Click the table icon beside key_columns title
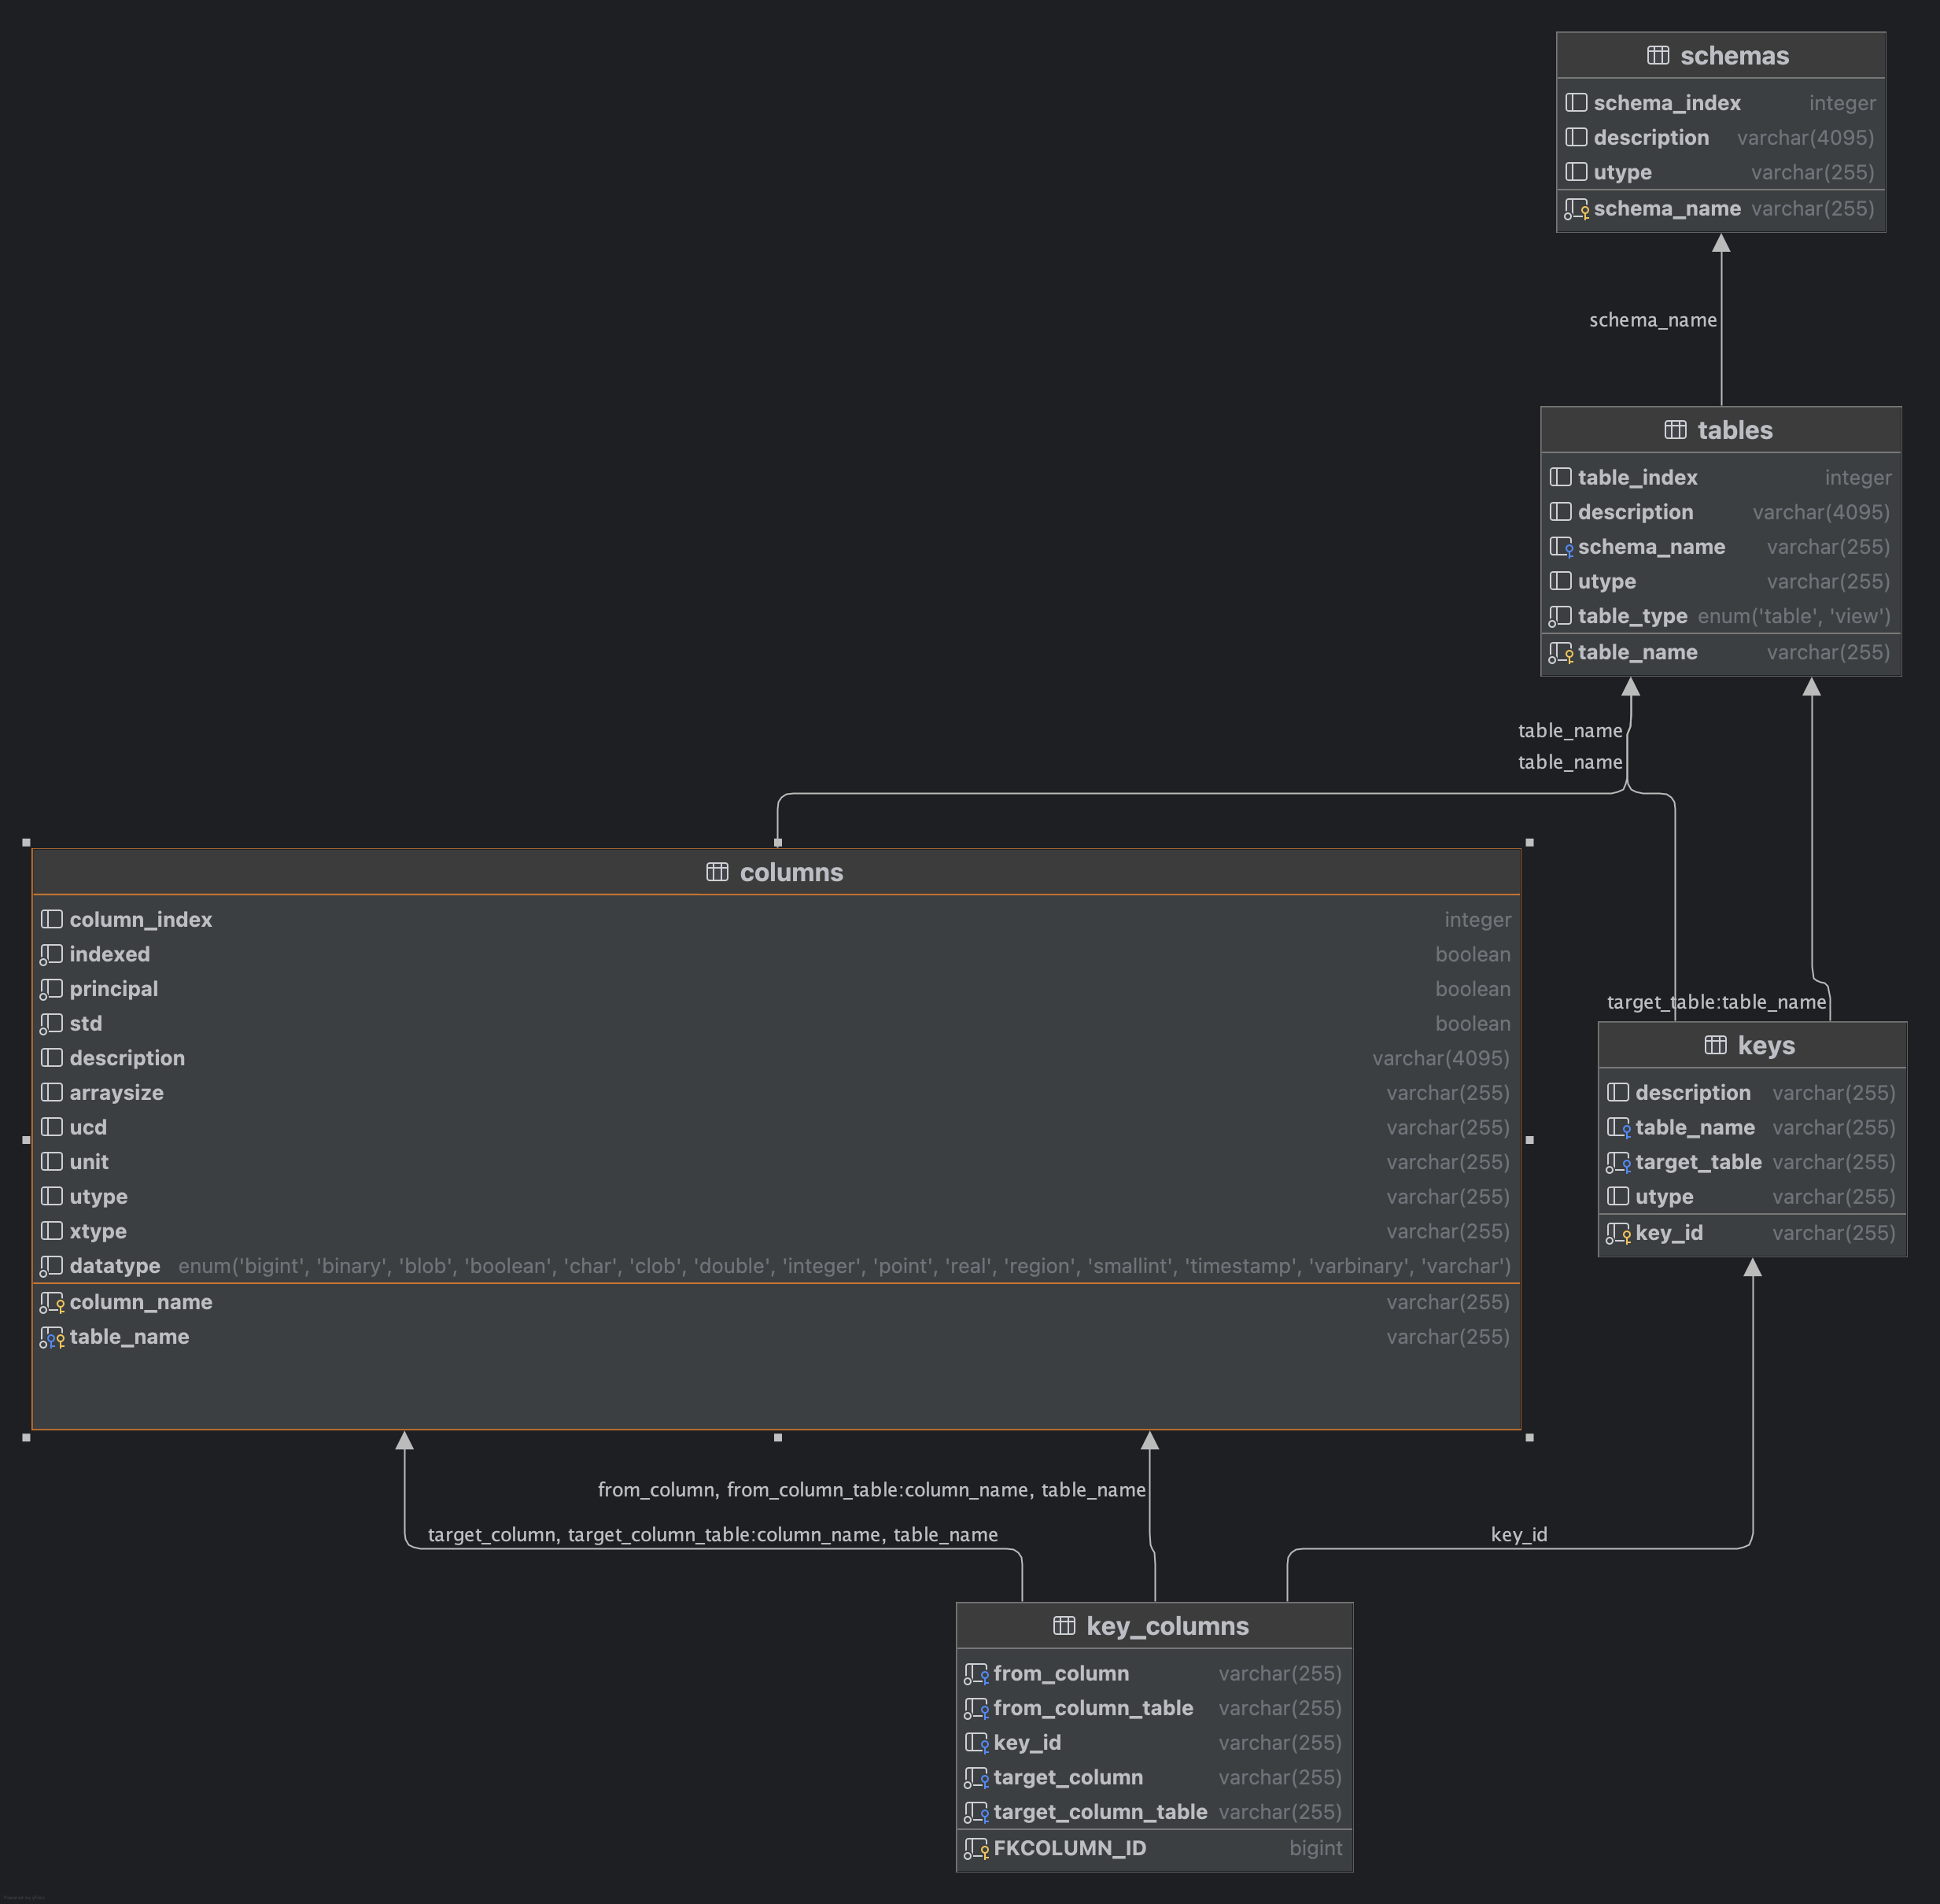The image size is (1940, 1904). click(1064, 1626)
